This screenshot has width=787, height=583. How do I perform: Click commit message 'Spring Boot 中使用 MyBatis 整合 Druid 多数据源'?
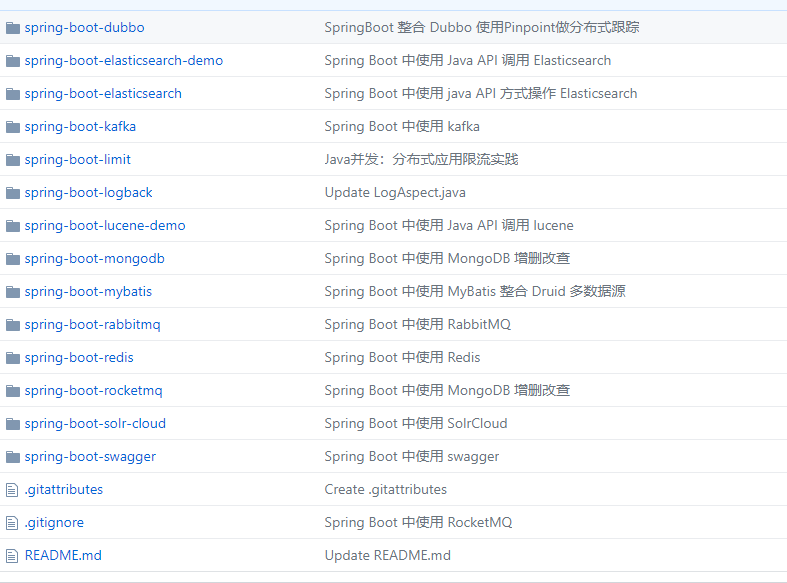475,292
